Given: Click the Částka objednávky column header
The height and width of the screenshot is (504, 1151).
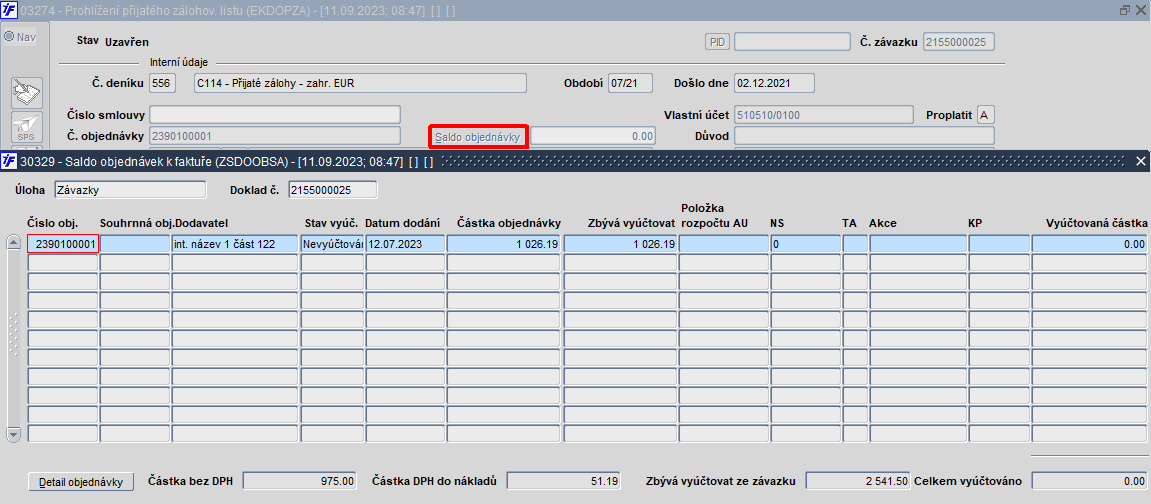Looking at the screenshot, I should (509, 223).
